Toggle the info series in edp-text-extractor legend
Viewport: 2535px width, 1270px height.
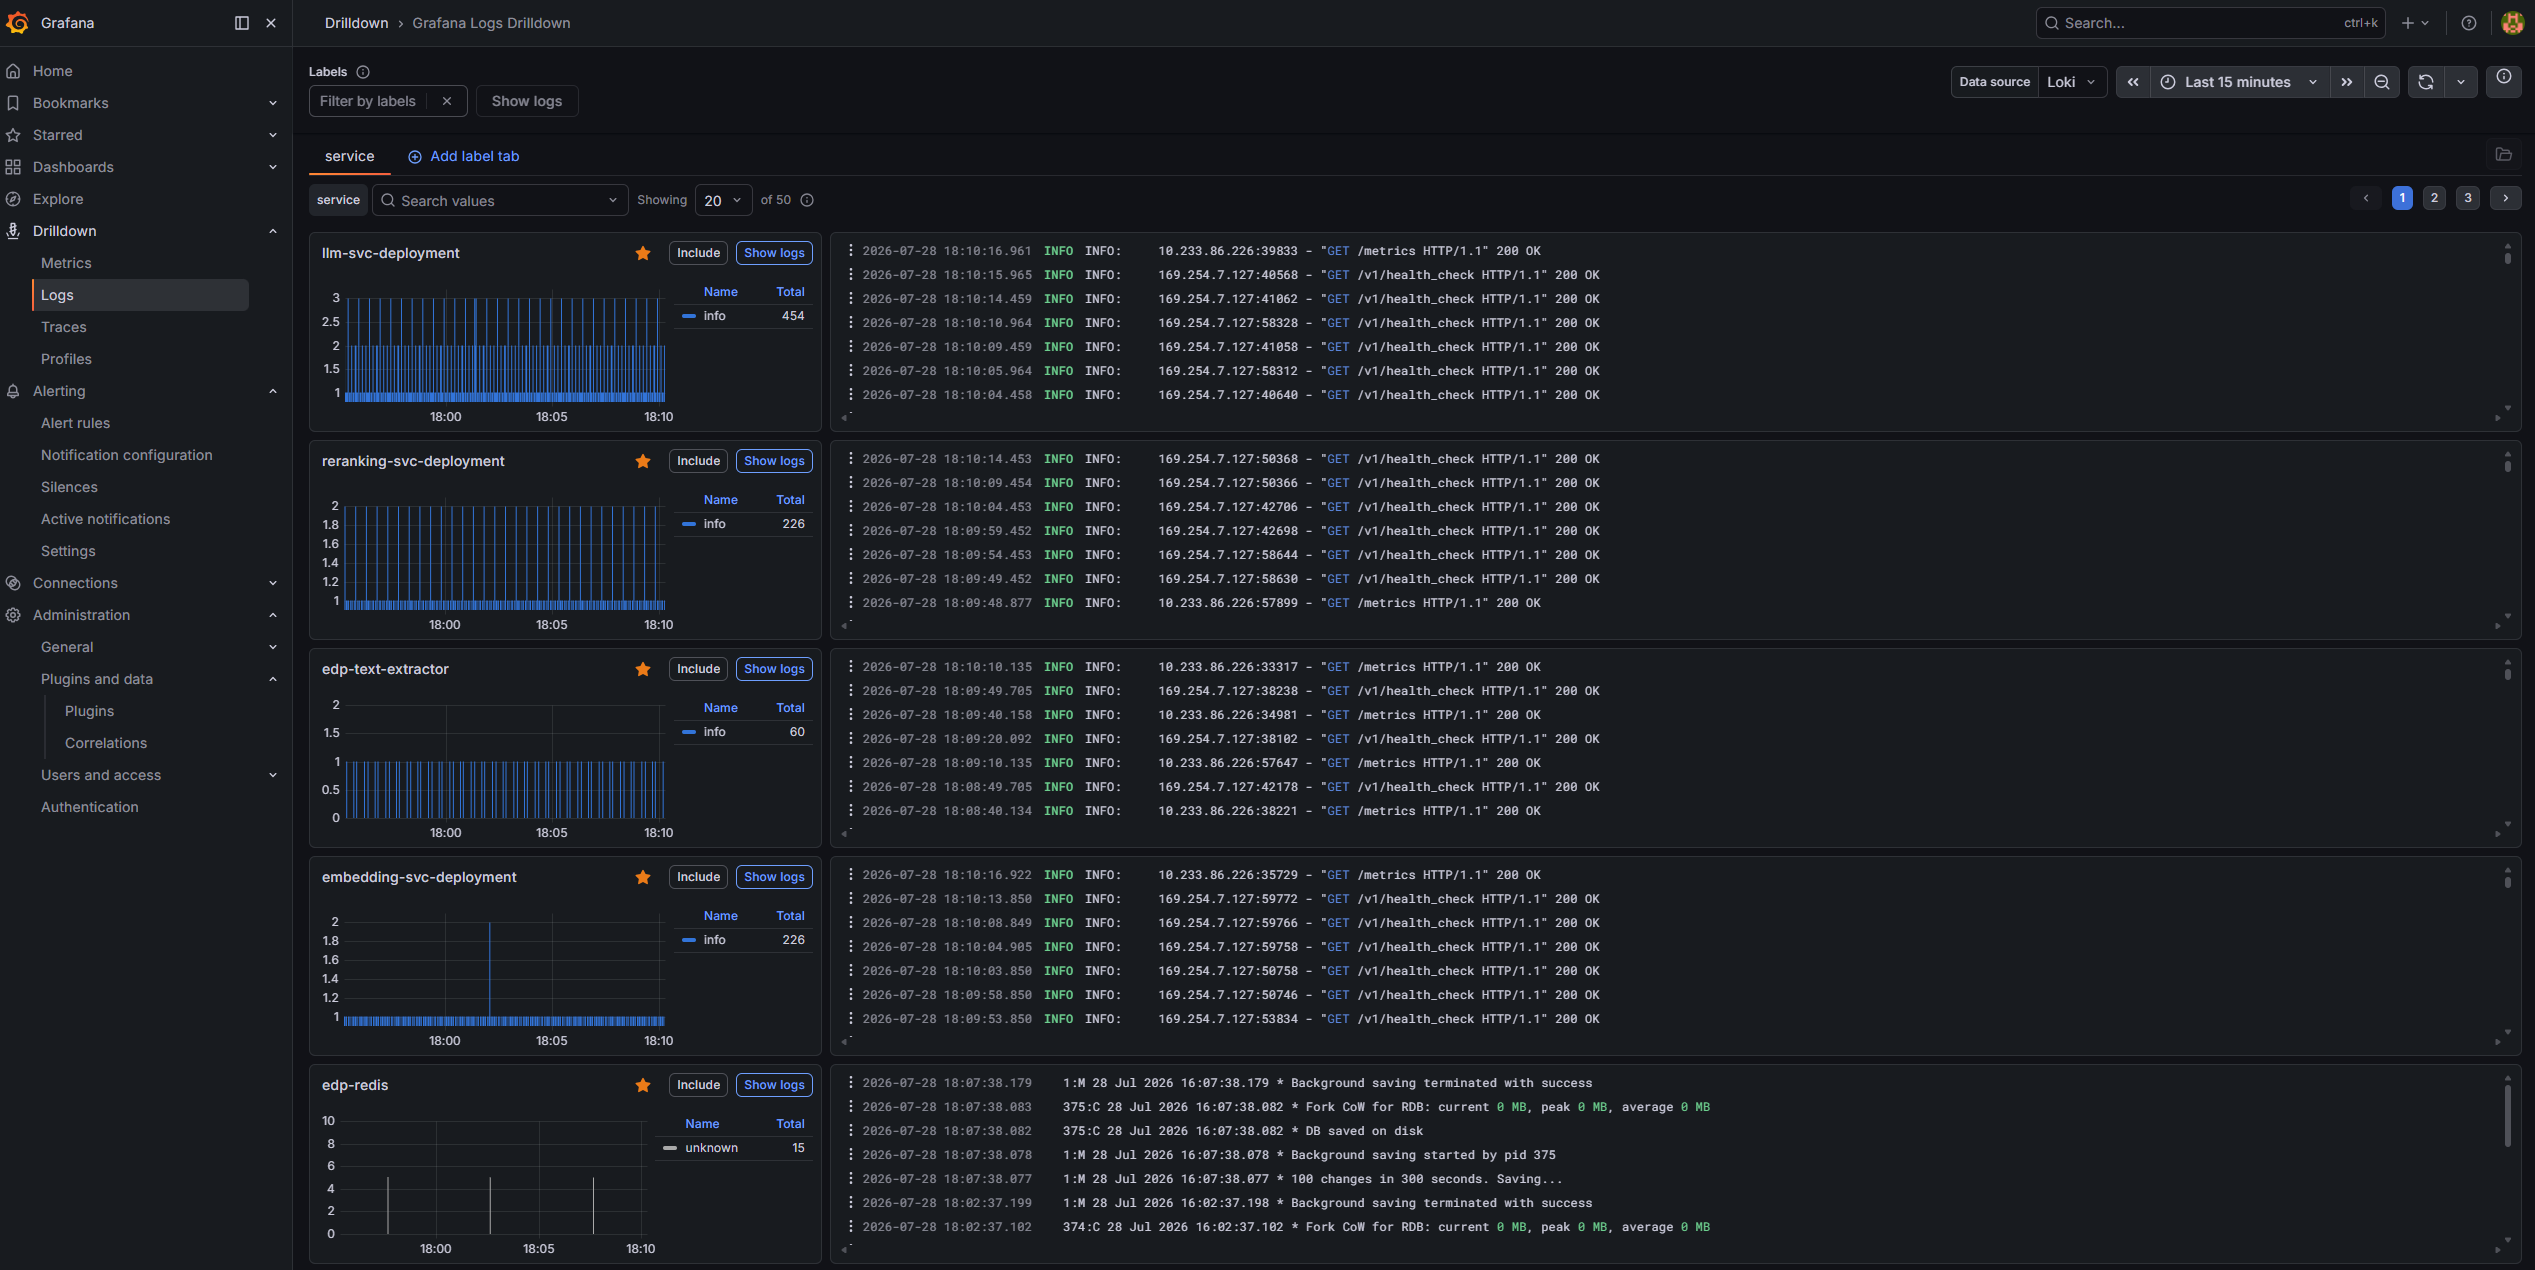point(714,732)
